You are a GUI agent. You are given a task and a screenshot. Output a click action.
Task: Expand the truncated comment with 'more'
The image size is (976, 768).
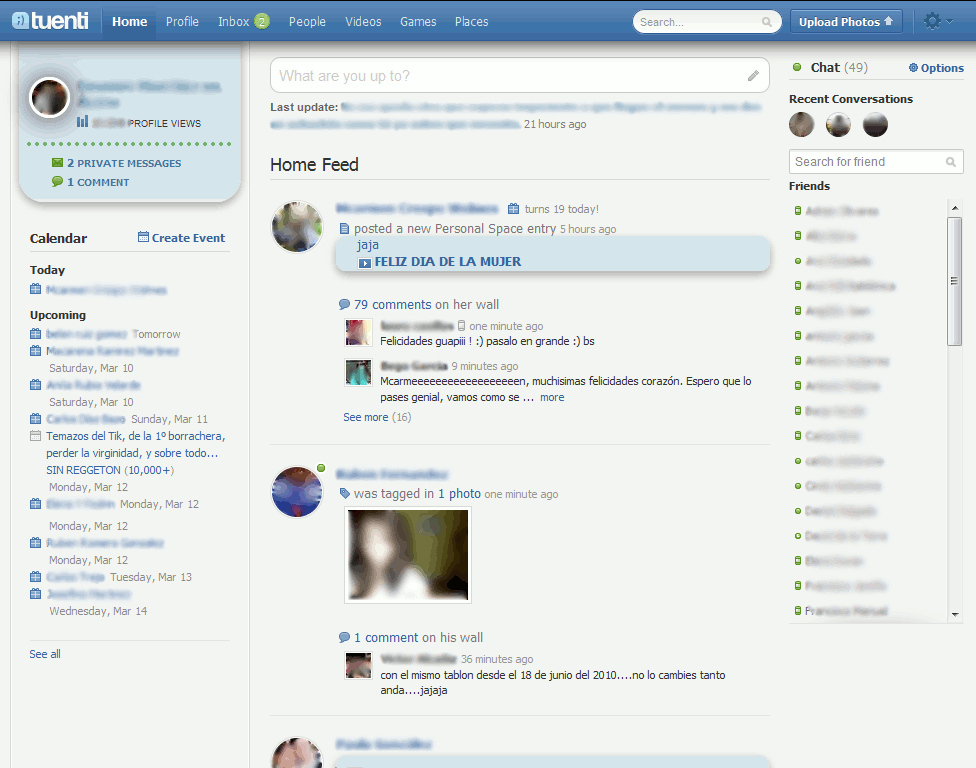(552, 397)
